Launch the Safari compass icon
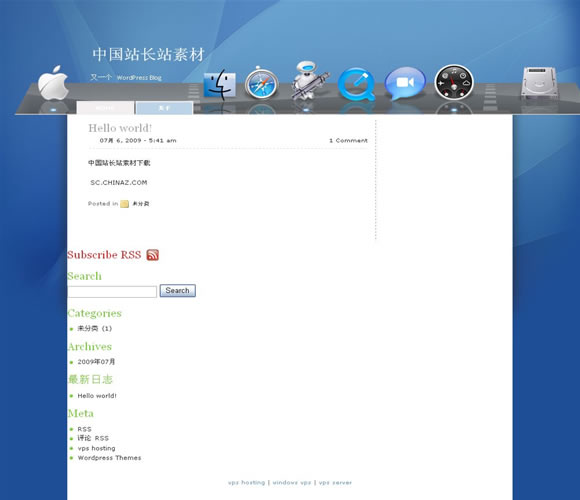 point(262,83)
